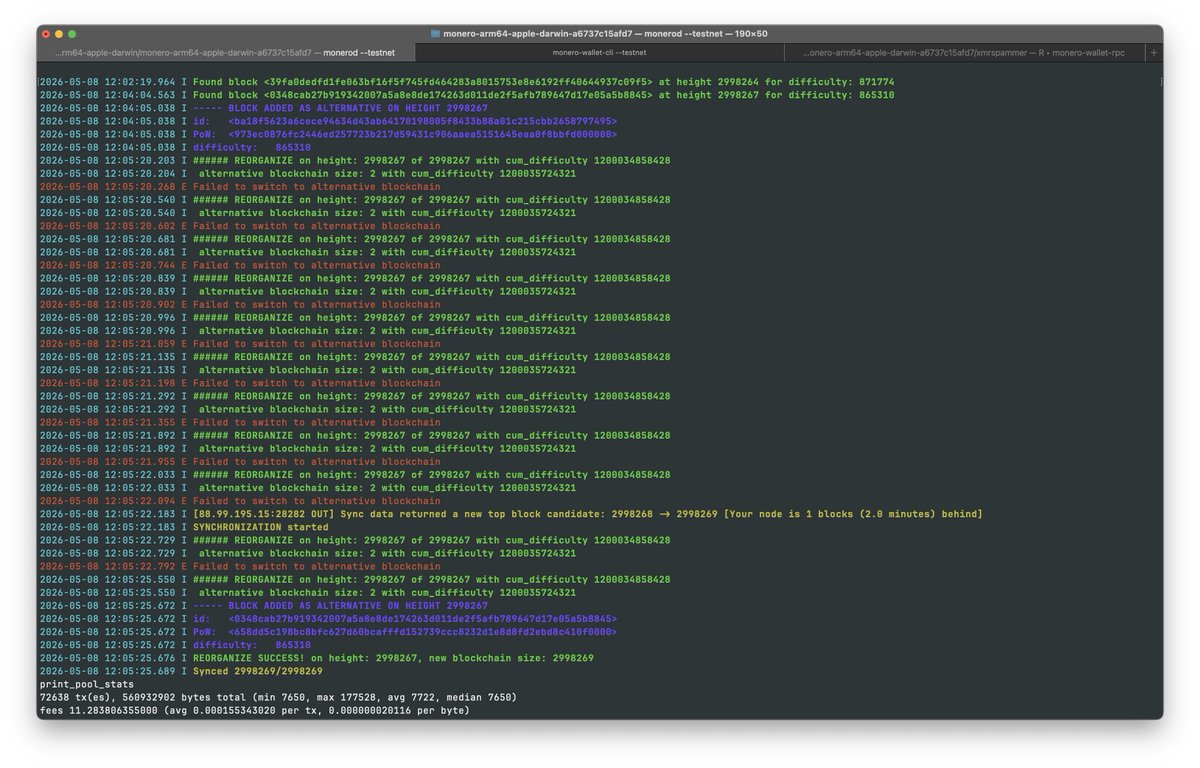Screen dimensions: 1200x768
Task: Click the PoW line starting 973ec0876fc
Action: coord(328,134)
